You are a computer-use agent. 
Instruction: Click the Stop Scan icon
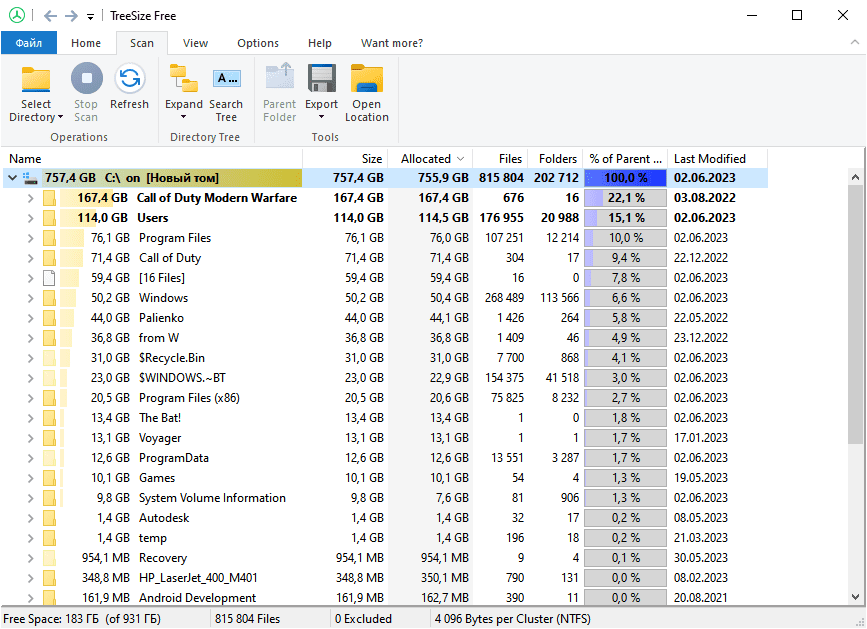point(87,78)
